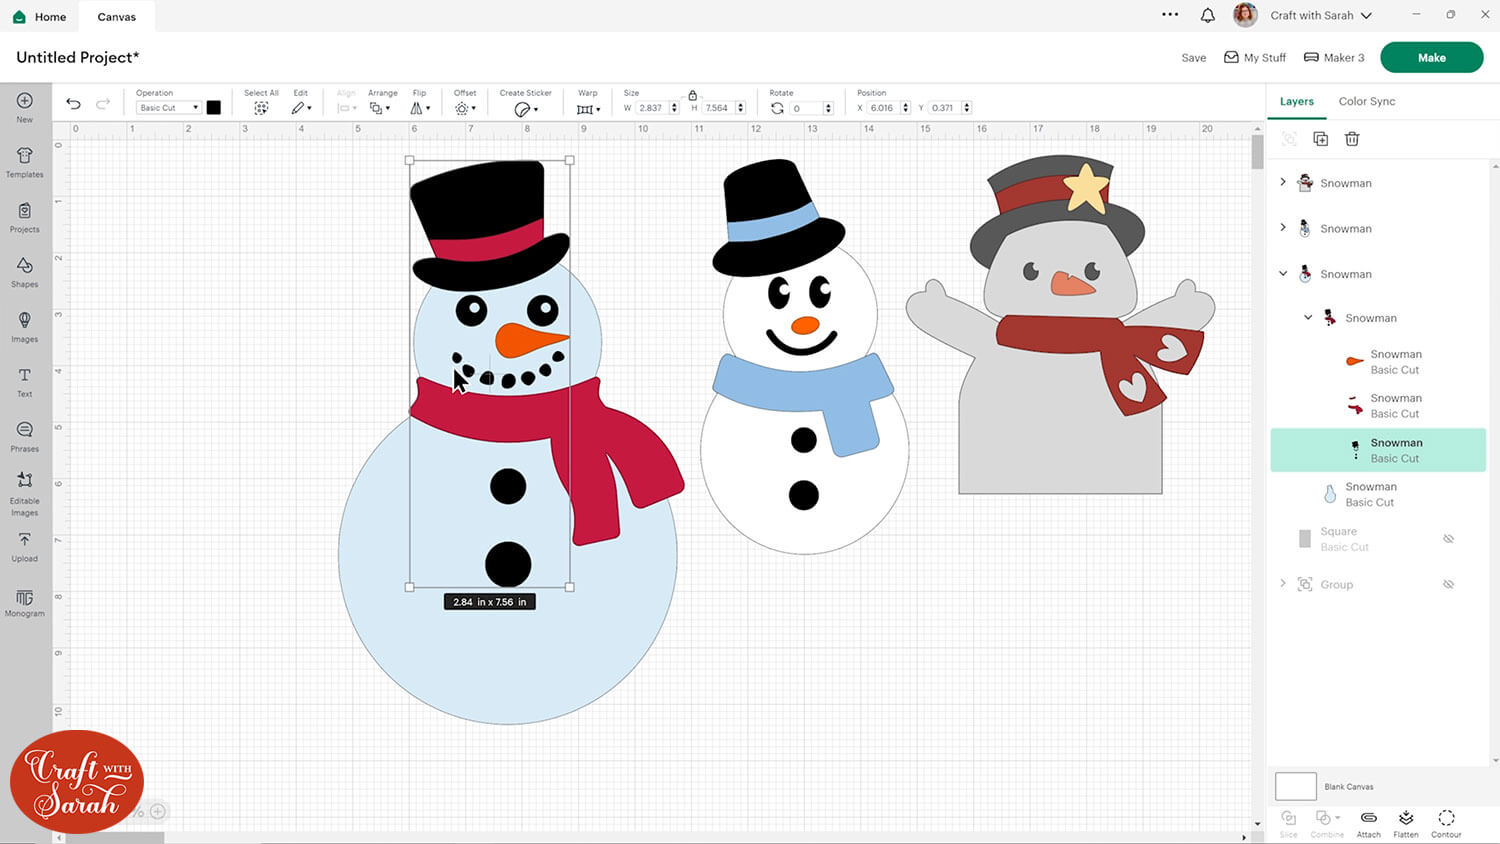Switch to the Color Sync tab
Viewport: 1500px width, 844px height.
point(1367,101)
